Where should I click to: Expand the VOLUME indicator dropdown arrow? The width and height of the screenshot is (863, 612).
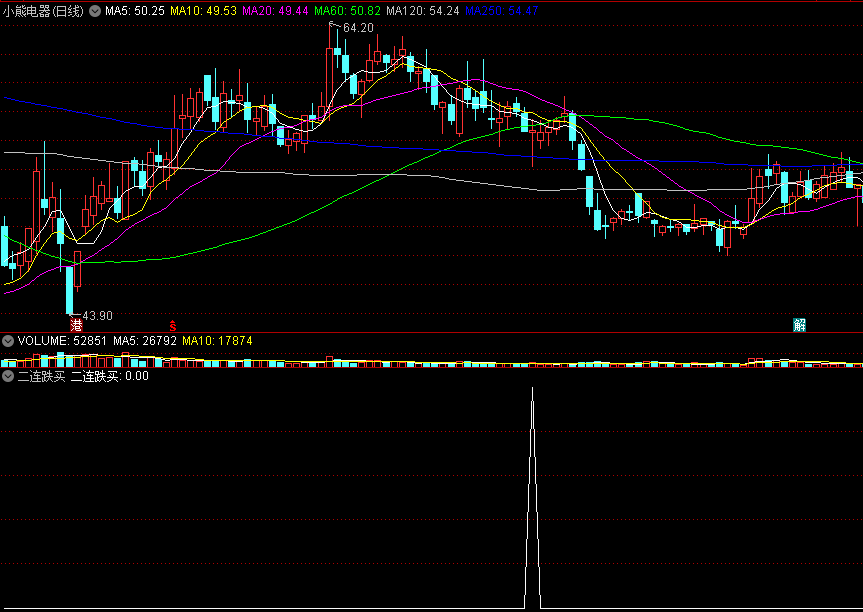[x=8, y=341]
